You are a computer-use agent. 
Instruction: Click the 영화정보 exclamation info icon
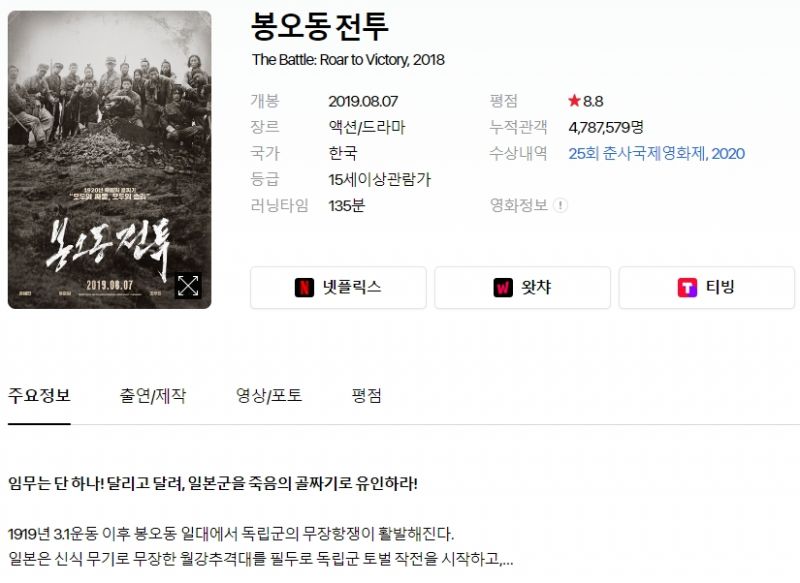coord(560,206)
